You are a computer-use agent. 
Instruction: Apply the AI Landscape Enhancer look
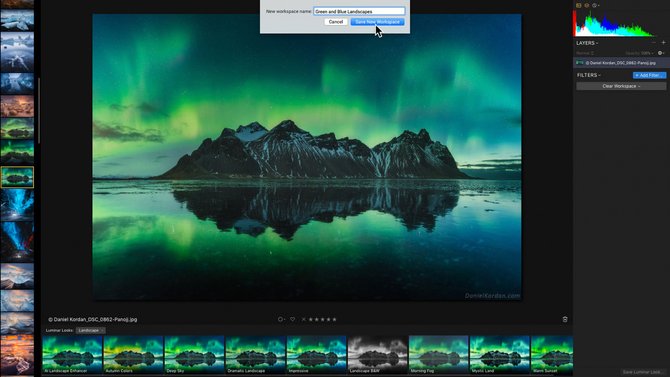[x=72, y=355]
